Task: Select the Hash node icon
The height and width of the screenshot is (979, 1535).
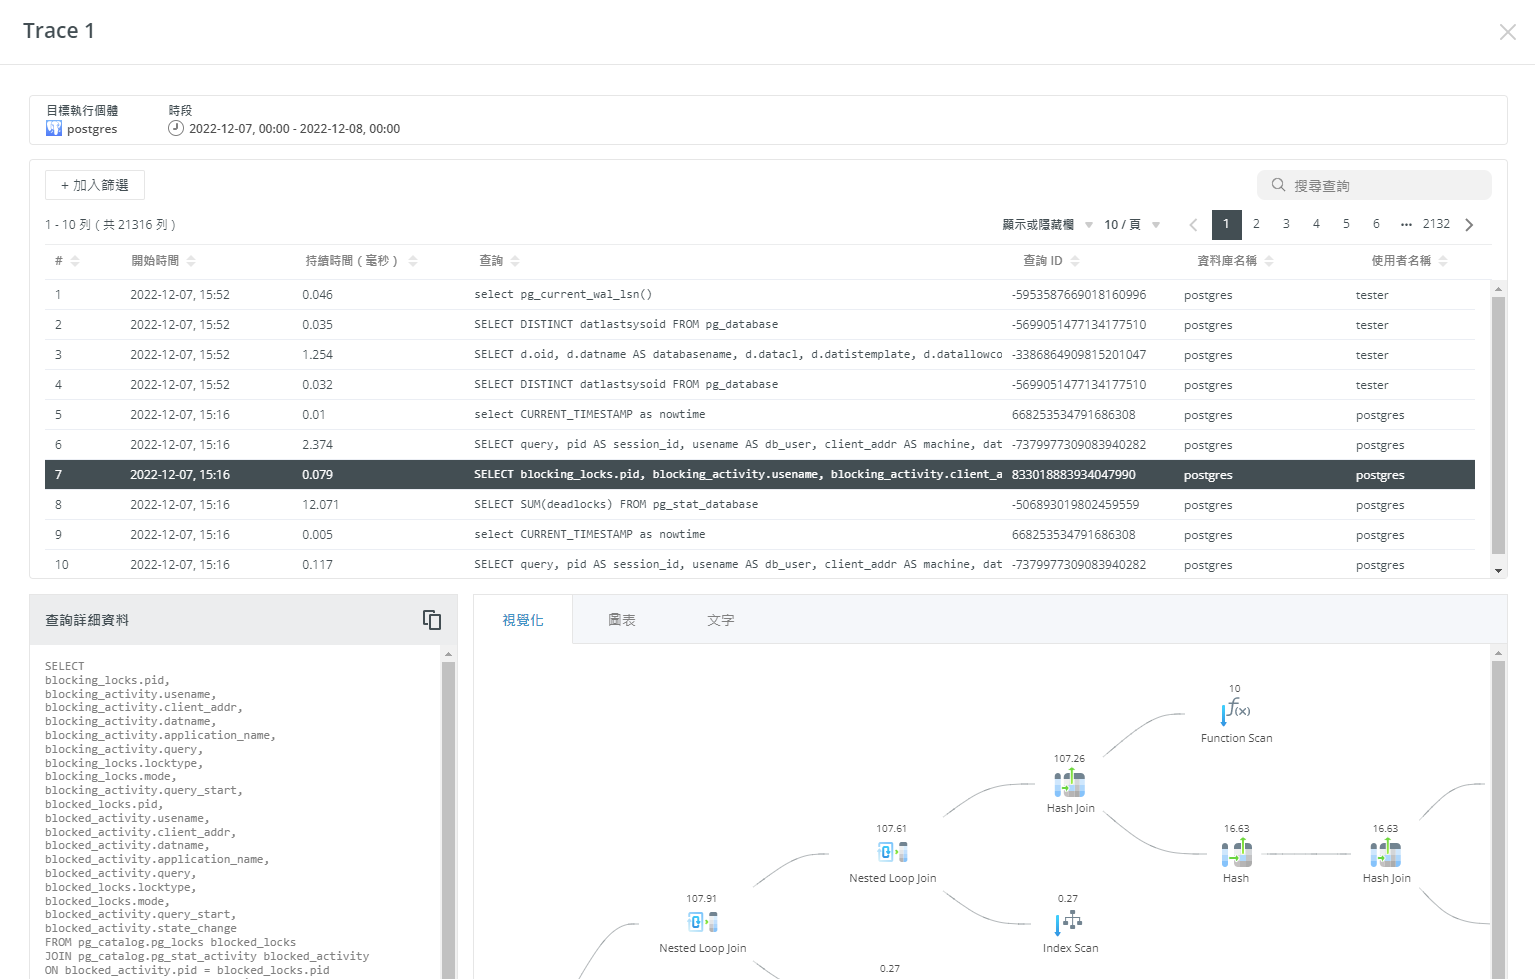Action: pos(1236,853)
